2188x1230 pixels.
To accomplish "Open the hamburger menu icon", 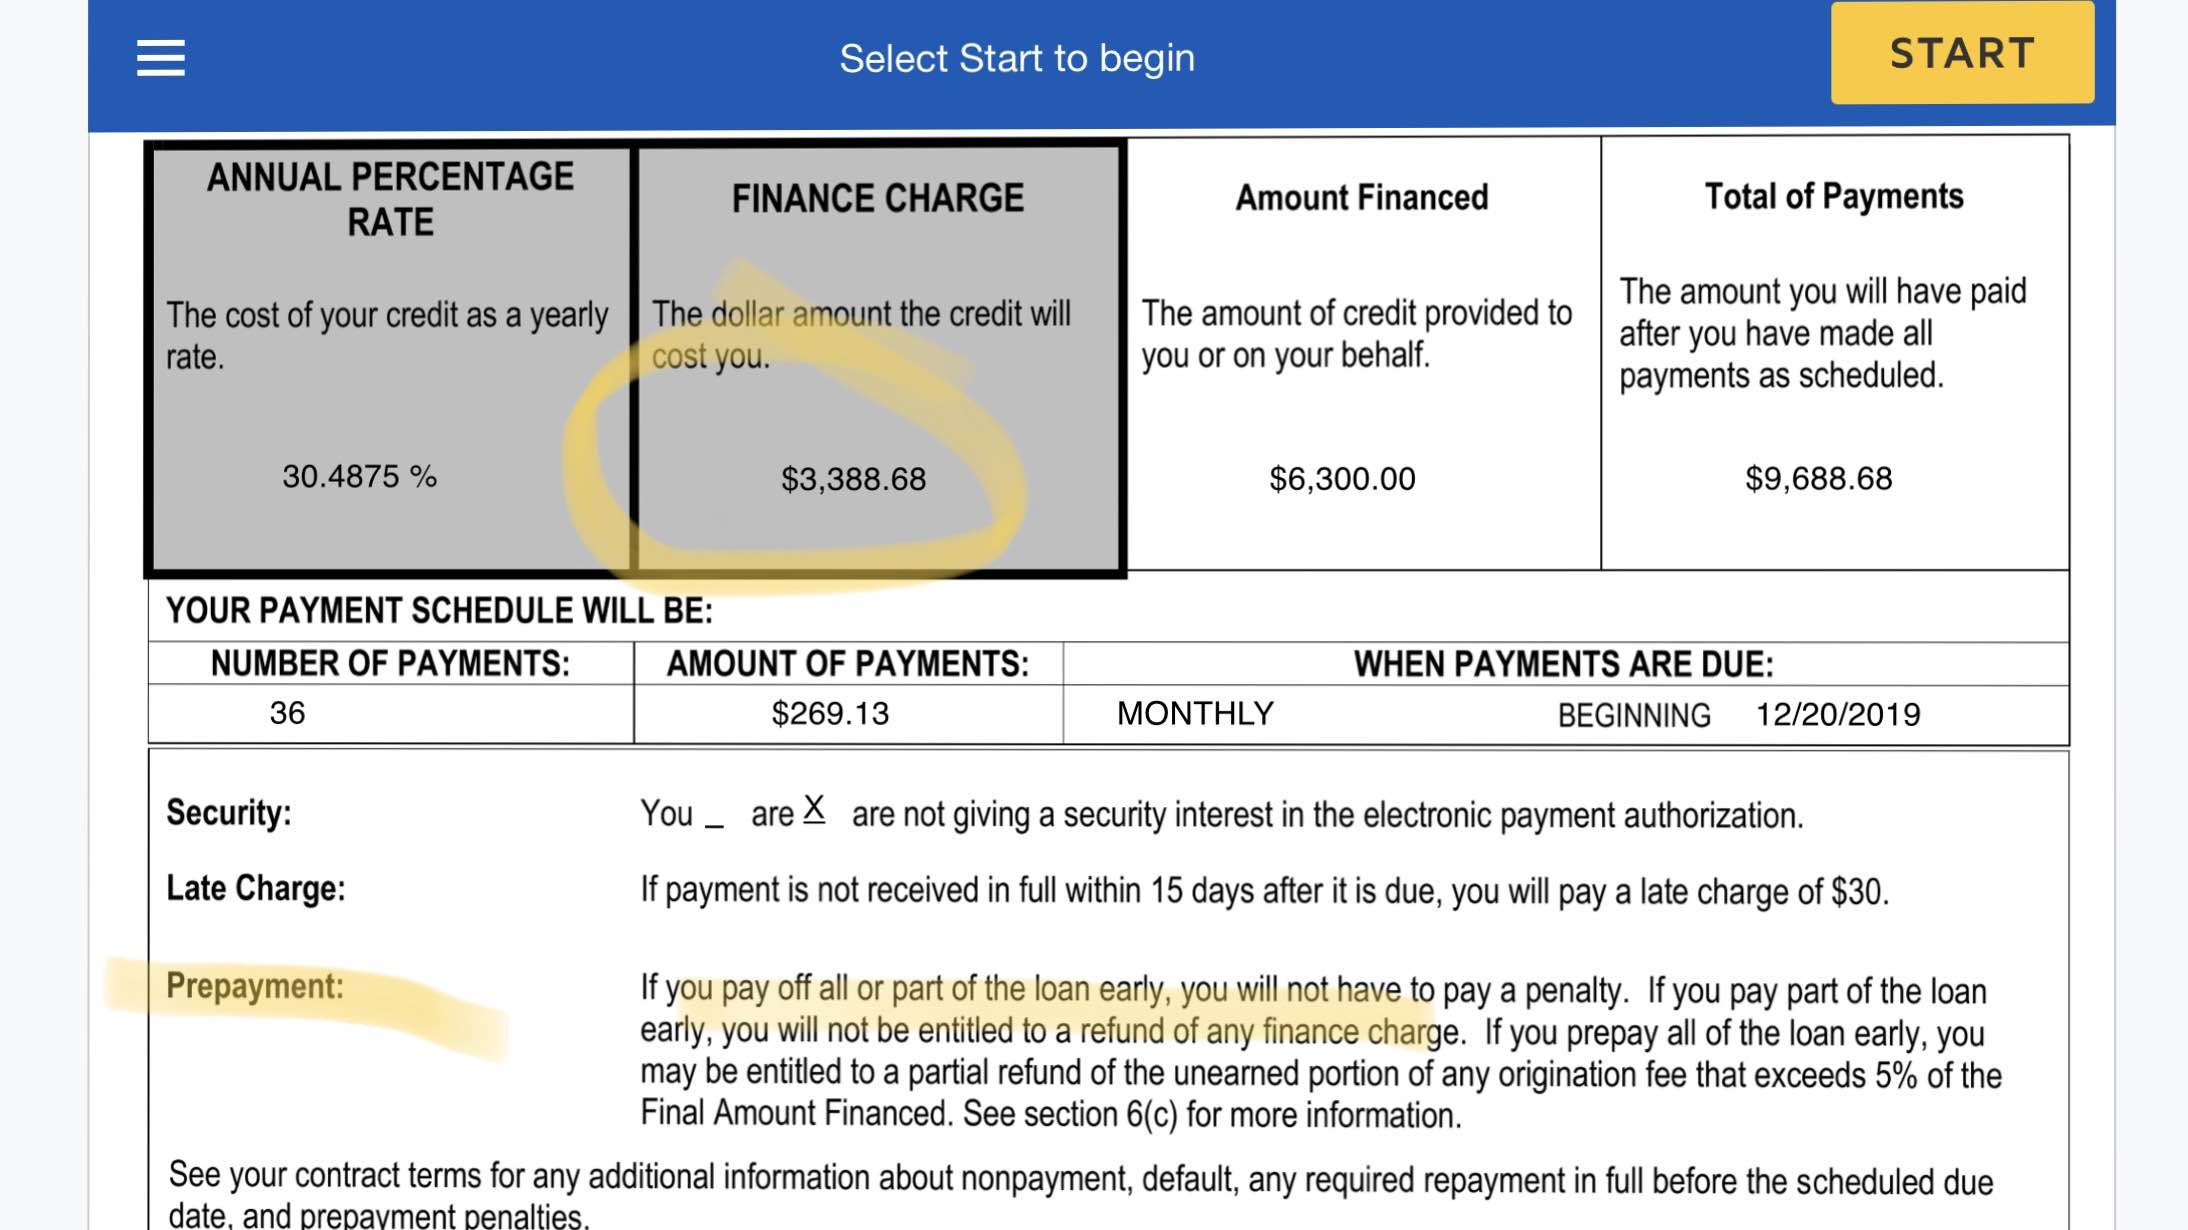I will (160, 58).
